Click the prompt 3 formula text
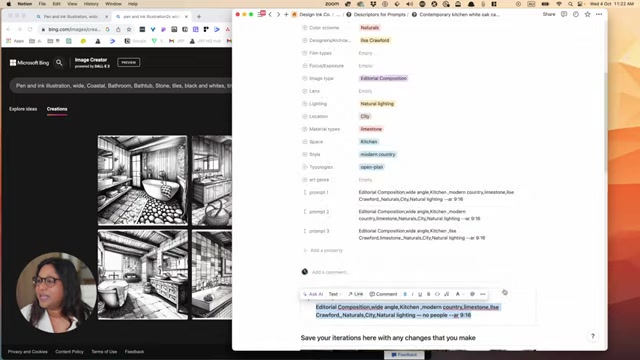Viewport: 640px width, 360px height. pos(422,234)
